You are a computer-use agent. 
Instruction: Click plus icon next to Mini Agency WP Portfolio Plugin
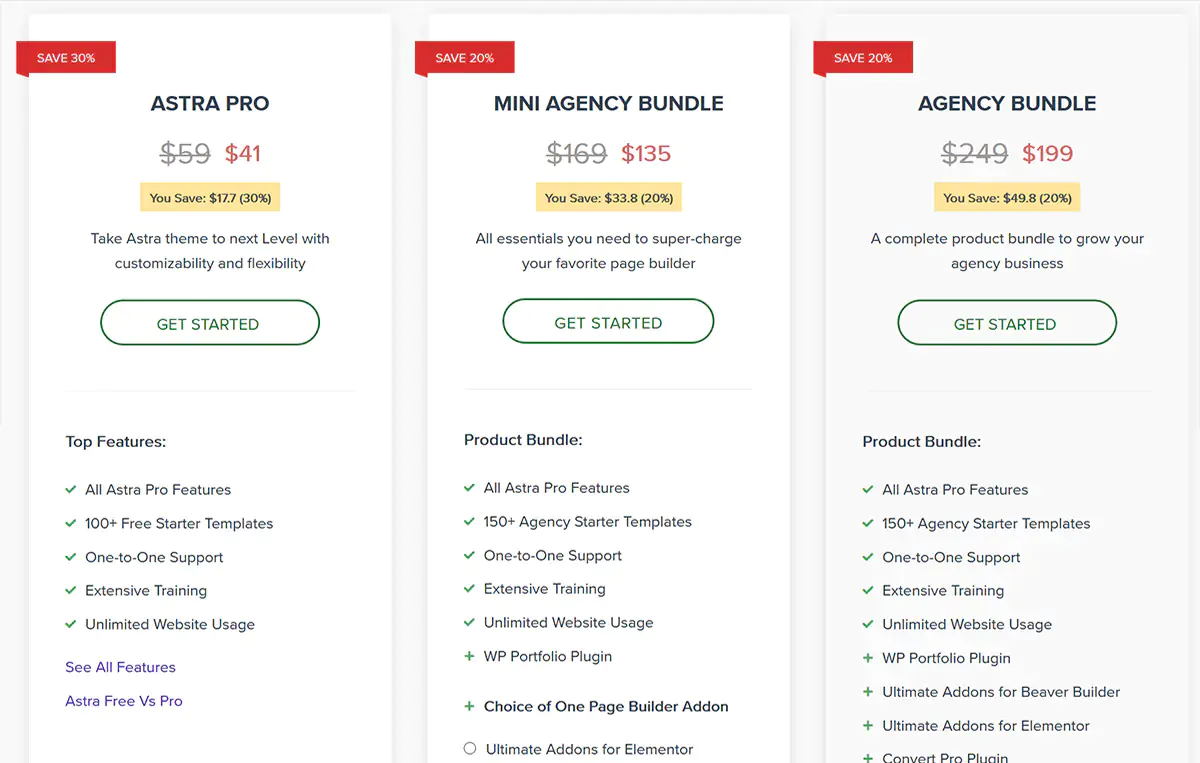tap(469, 656)
